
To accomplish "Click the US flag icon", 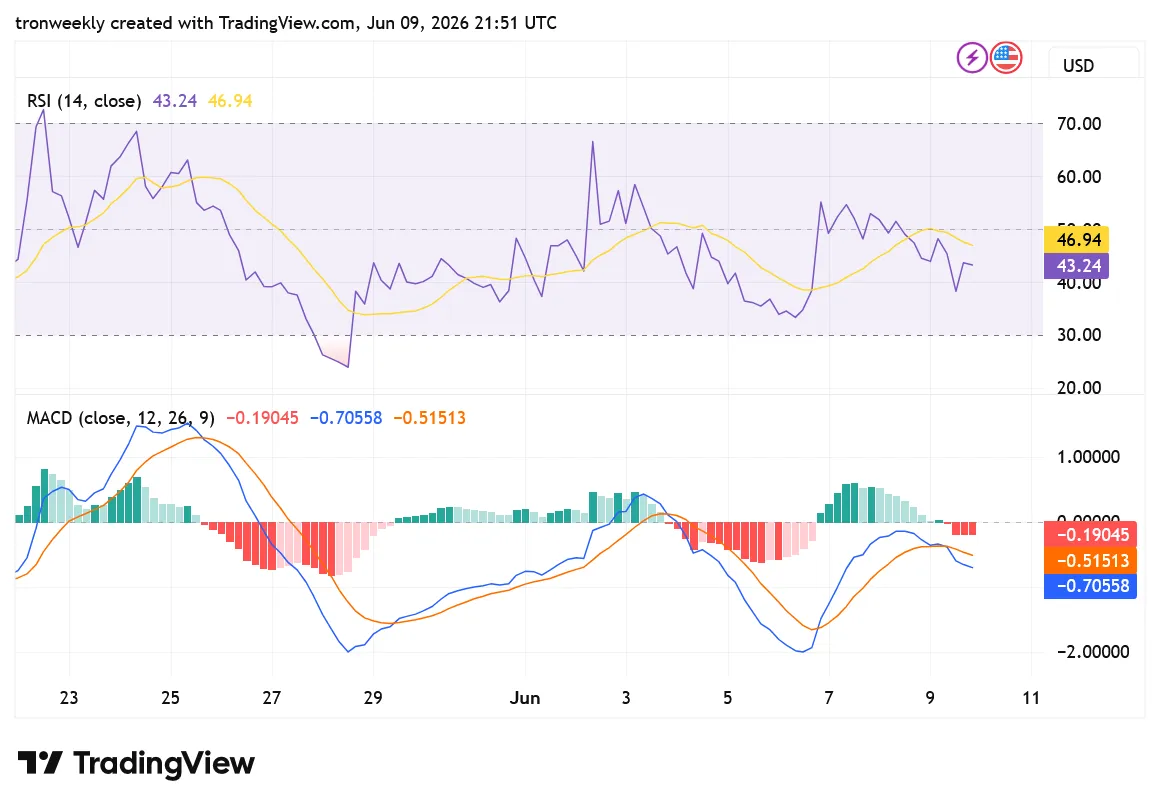I will tap(1006, 58).
